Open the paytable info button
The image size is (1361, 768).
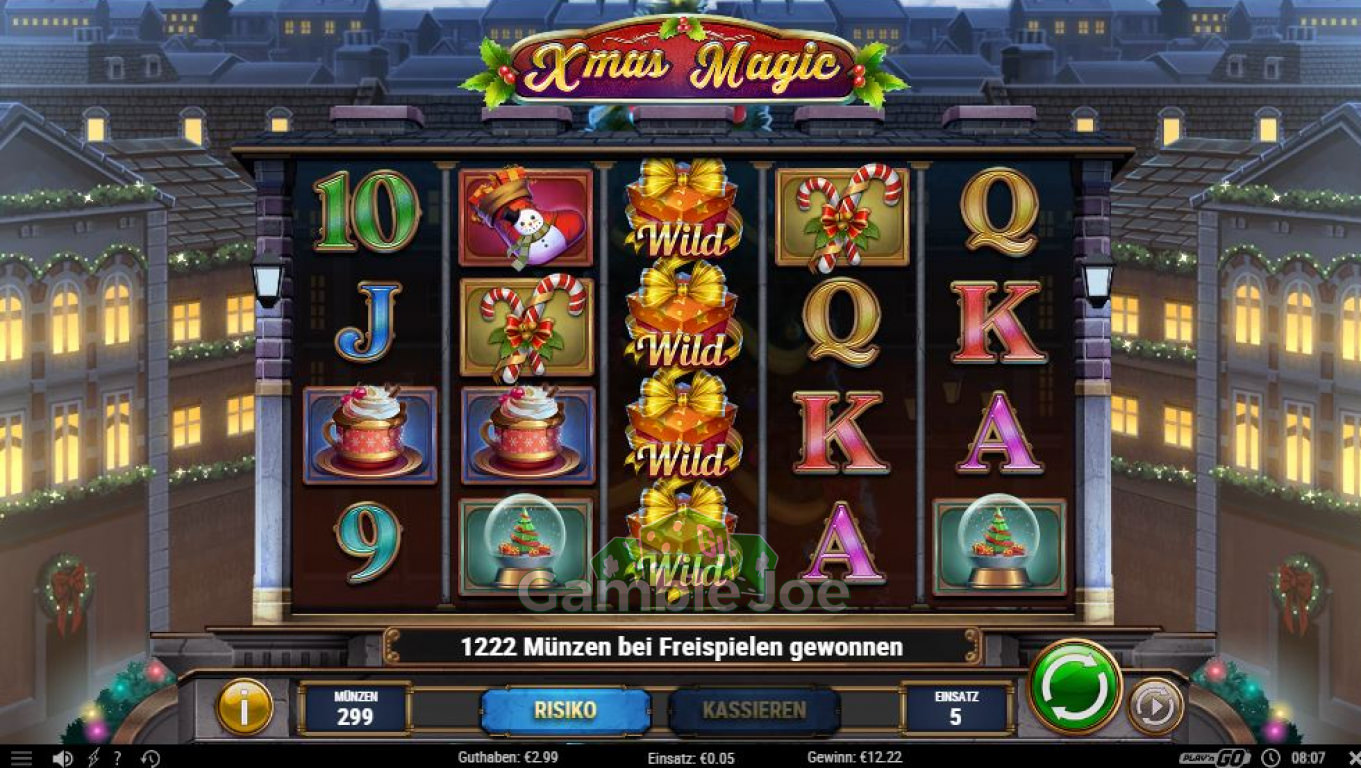click(x=244, y=706)
